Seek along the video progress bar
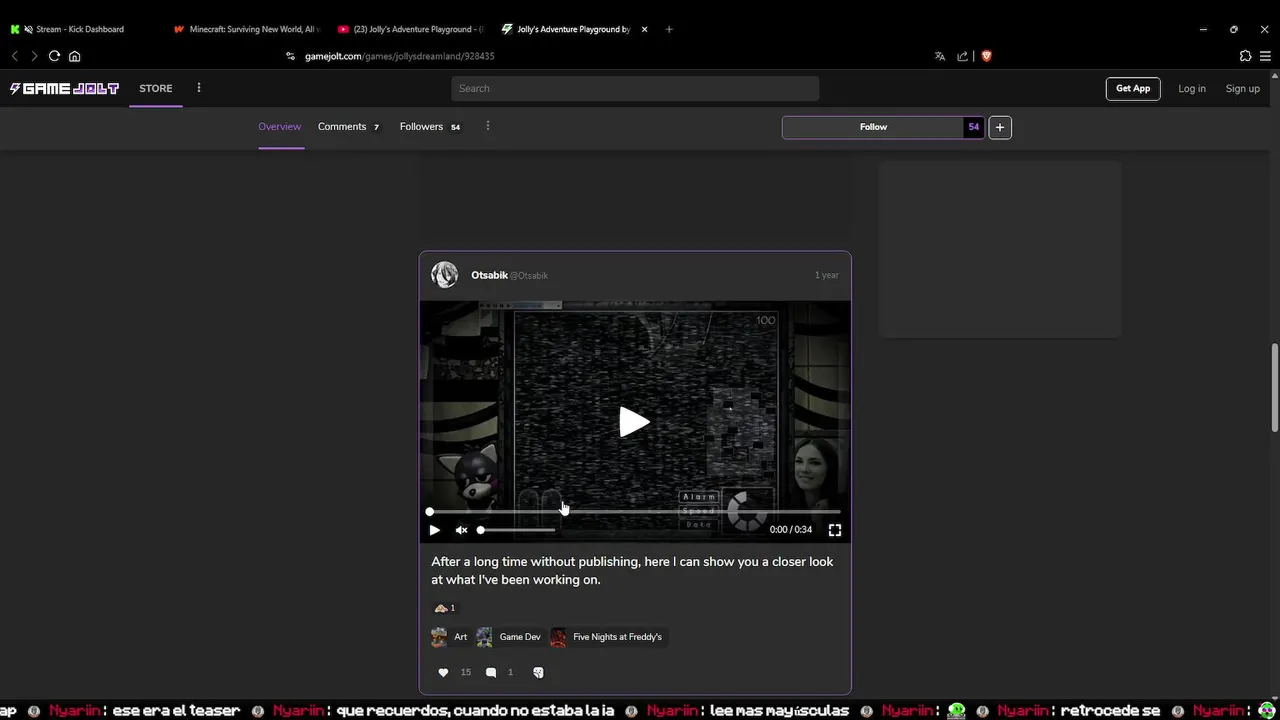Viewport: 1280px width, 720px height. [x=635, y=511]
